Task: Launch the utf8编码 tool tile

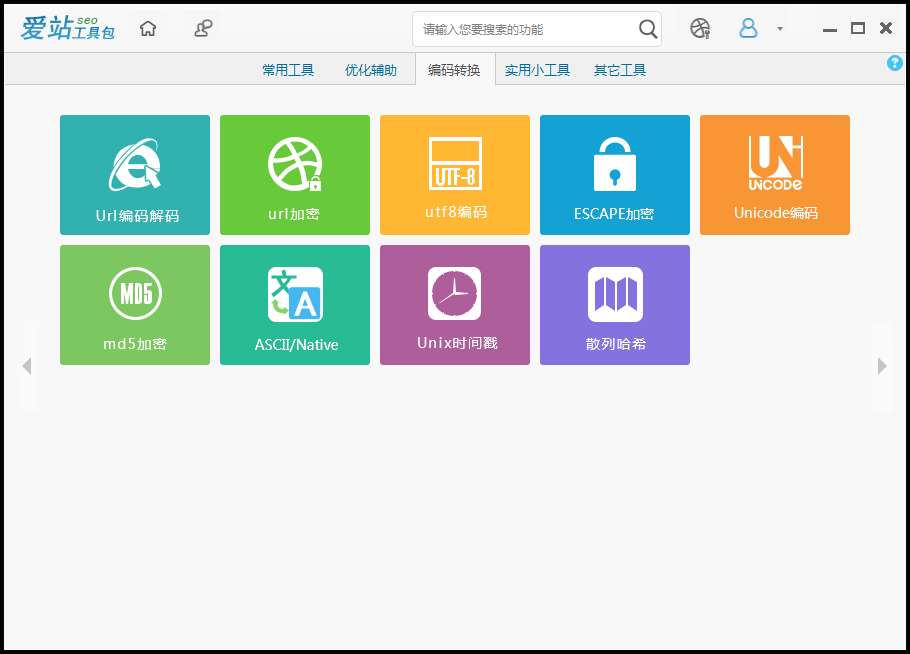Action: 455,175
